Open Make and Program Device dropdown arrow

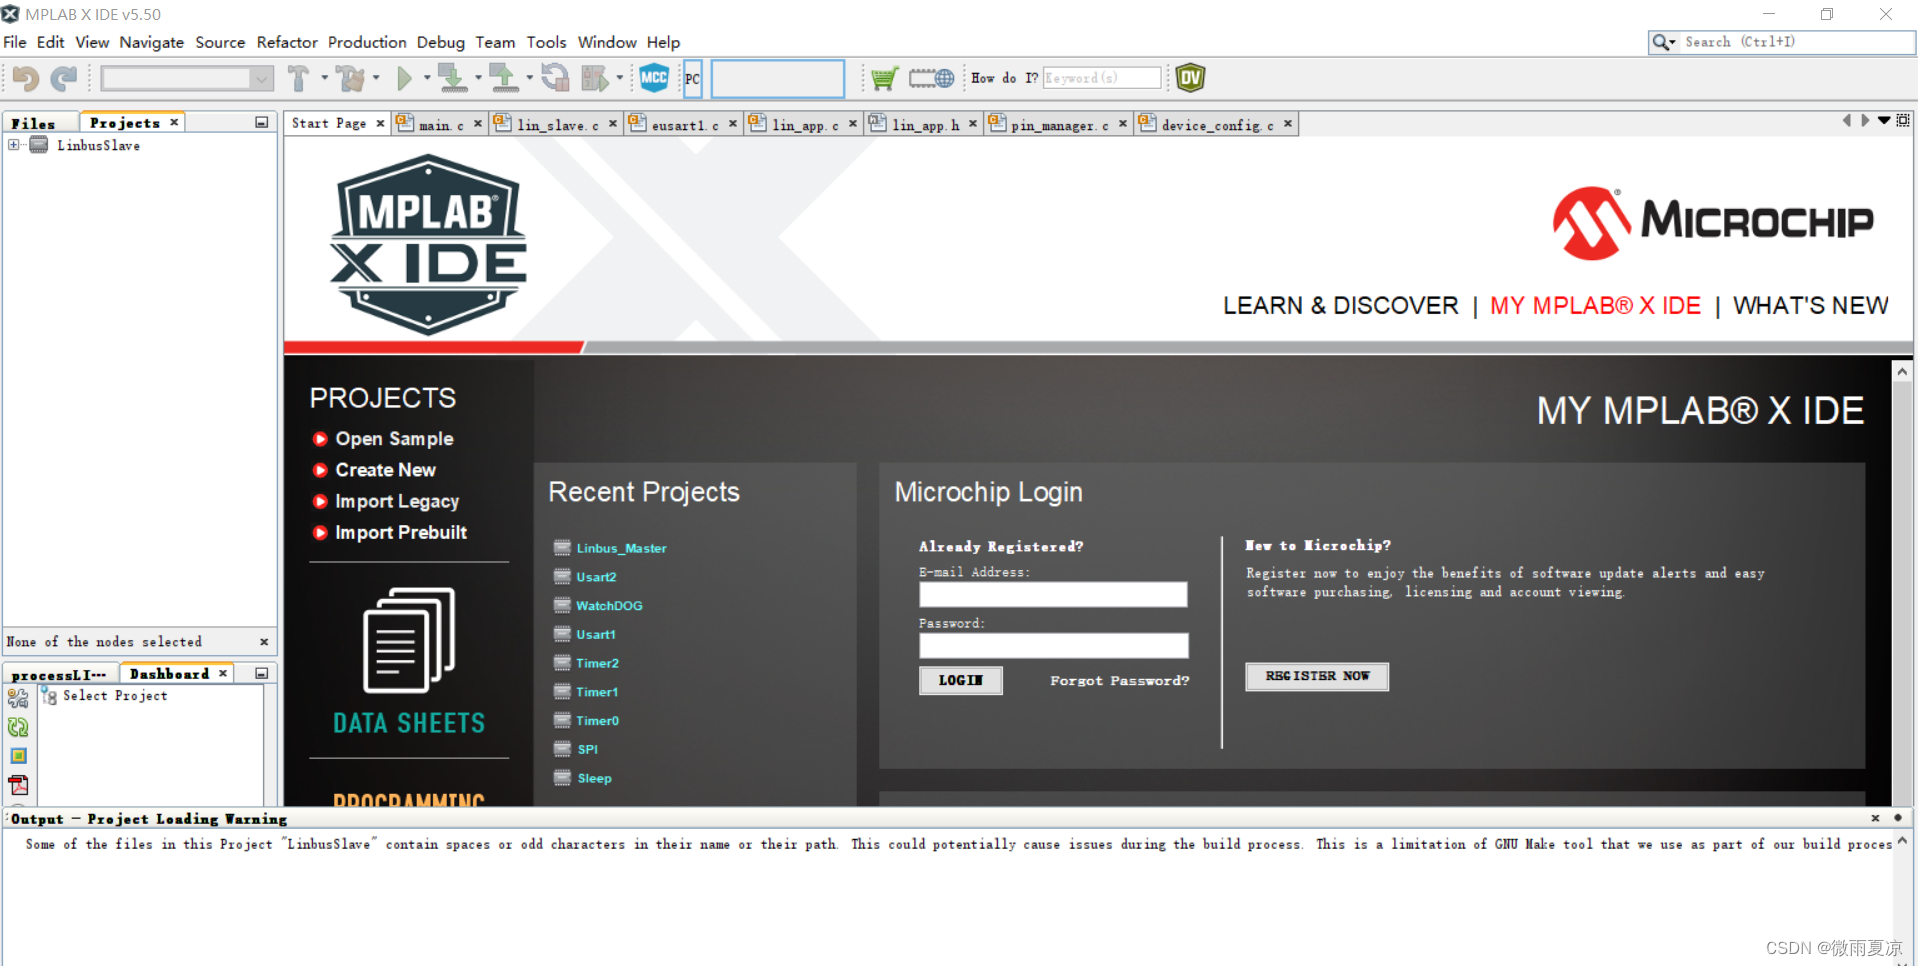[478, 78]
